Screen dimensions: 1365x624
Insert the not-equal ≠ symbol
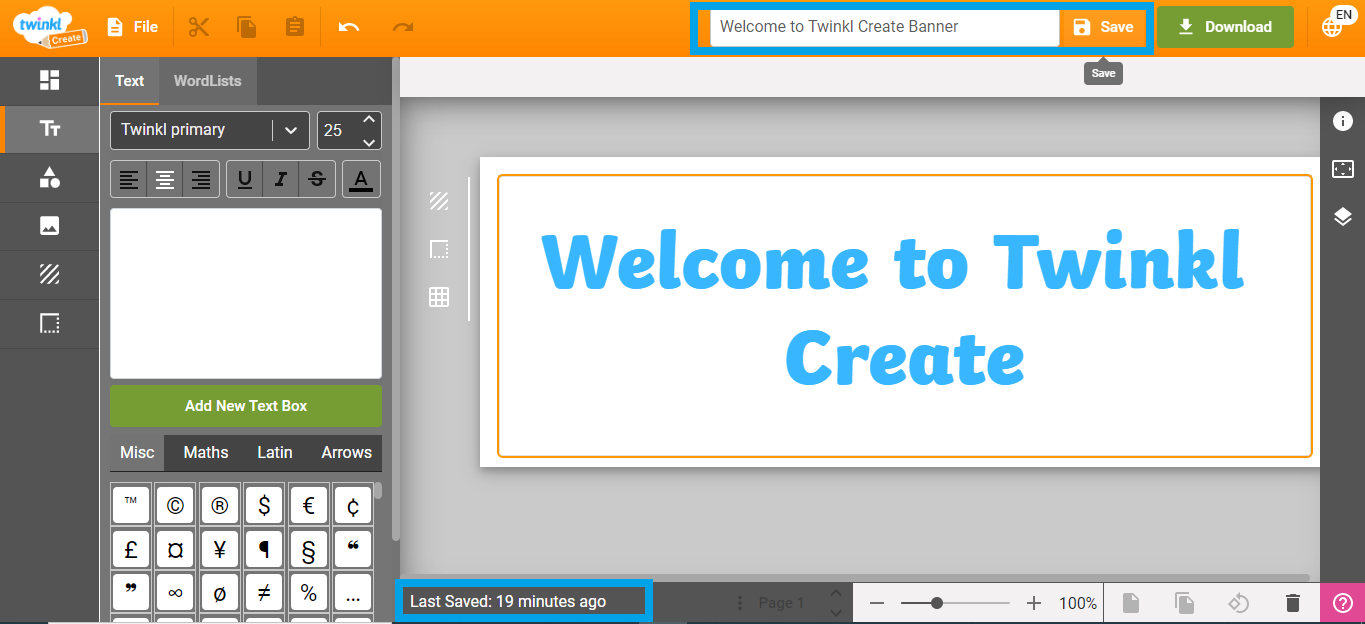point(264,593)
